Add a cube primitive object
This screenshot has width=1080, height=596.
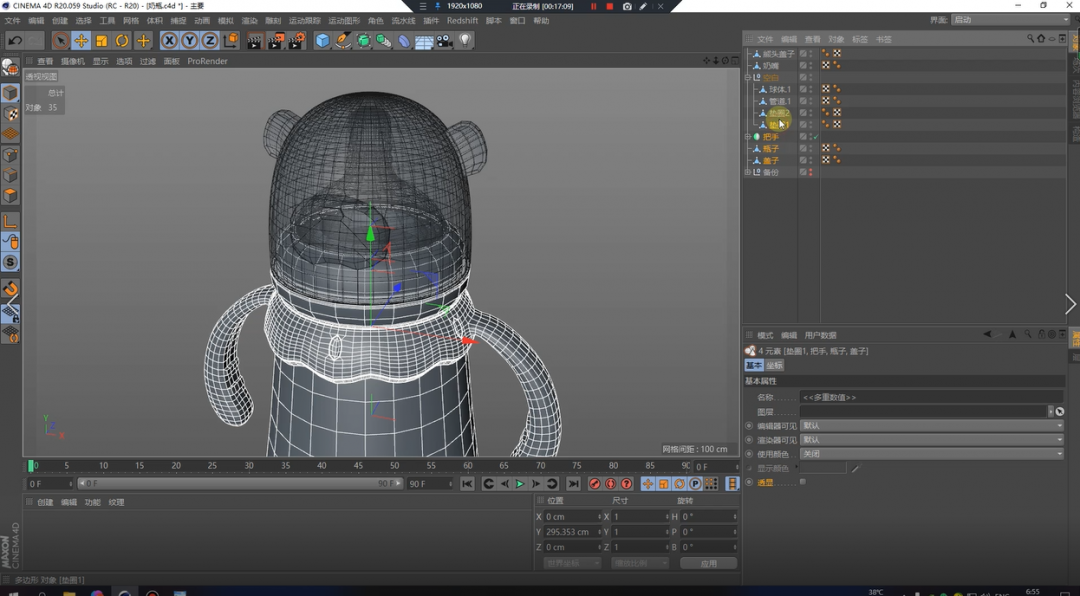click(x=322, y=41)
